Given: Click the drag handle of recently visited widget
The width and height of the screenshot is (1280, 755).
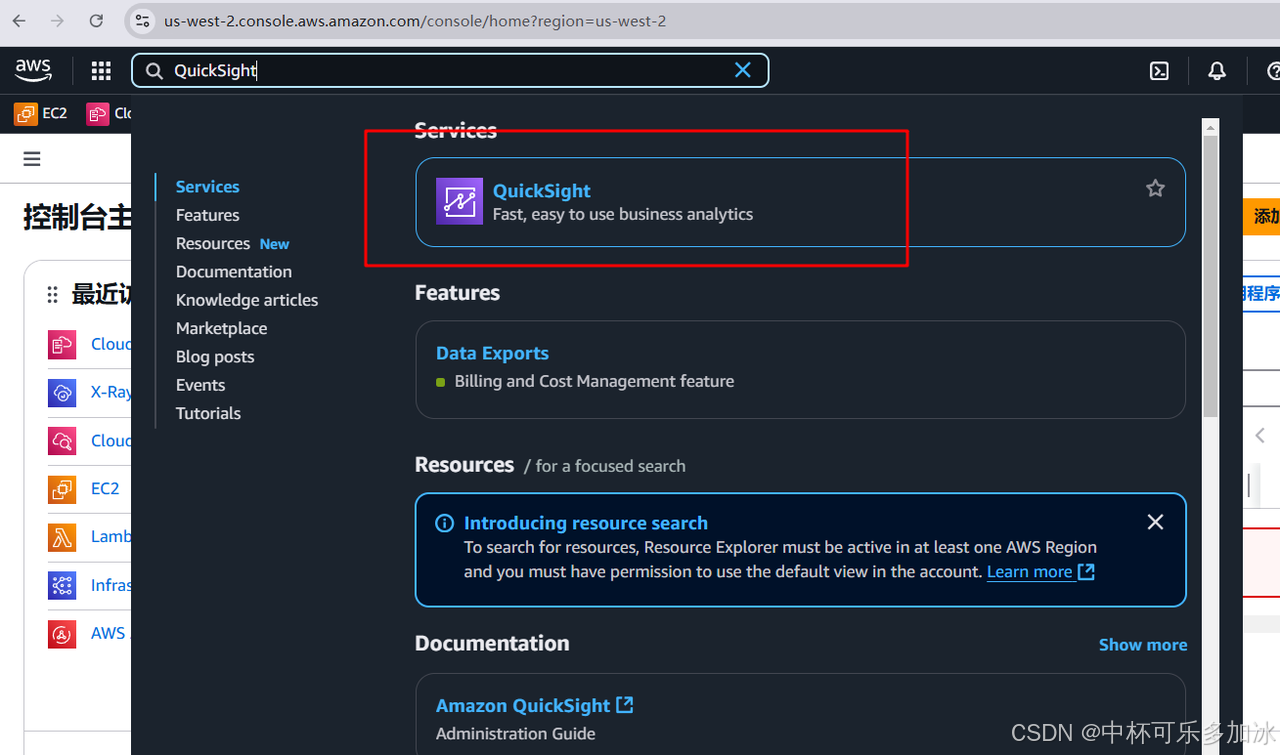Looking at the screenshot, I should [53, 295].
